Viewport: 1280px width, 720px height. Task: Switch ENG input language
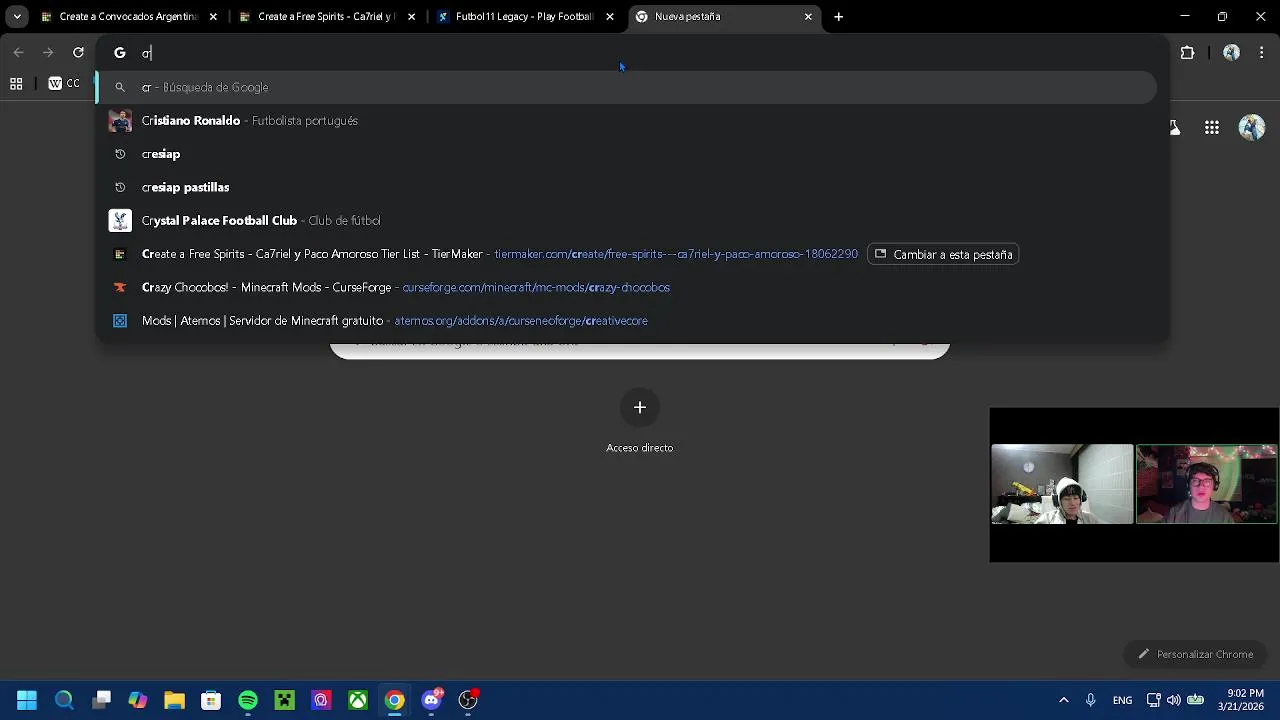(x=1122, y=700)
